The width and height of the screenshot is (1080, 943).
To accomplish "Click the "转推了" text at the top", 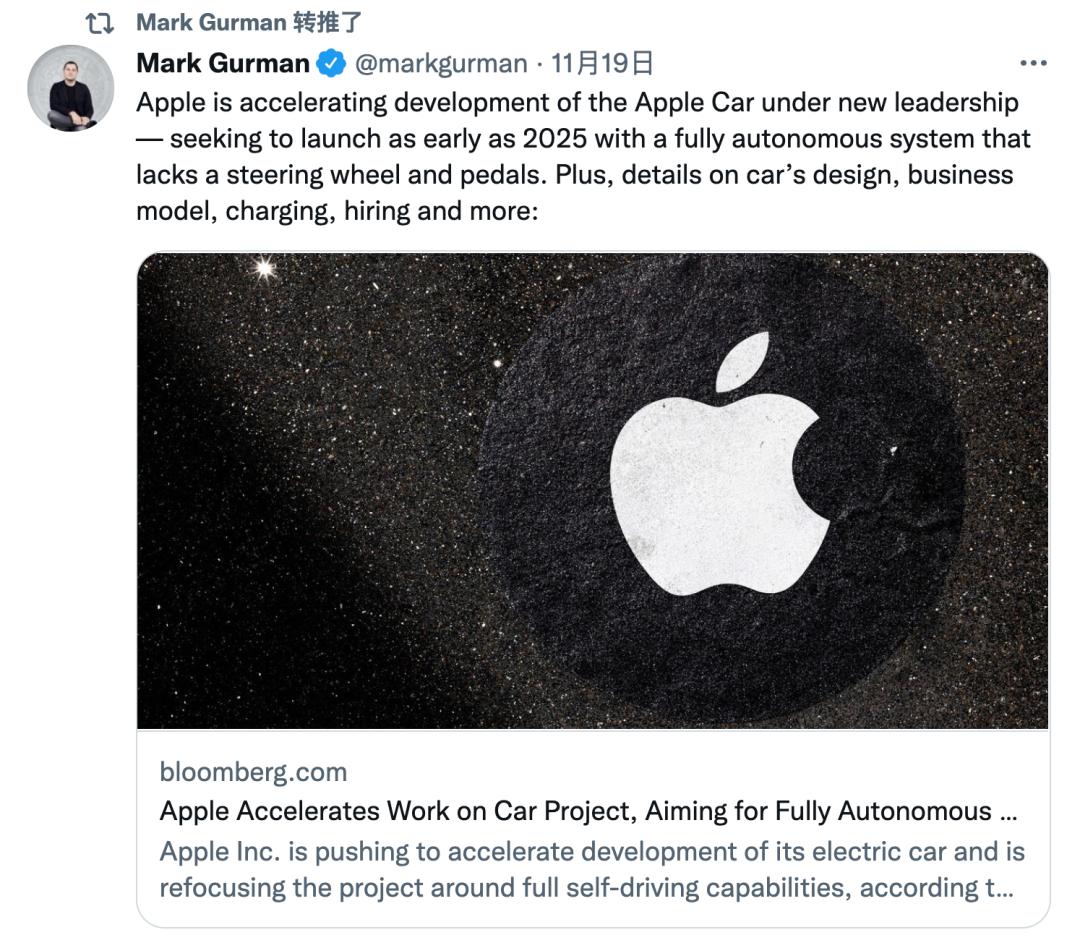I will [327, 22].
